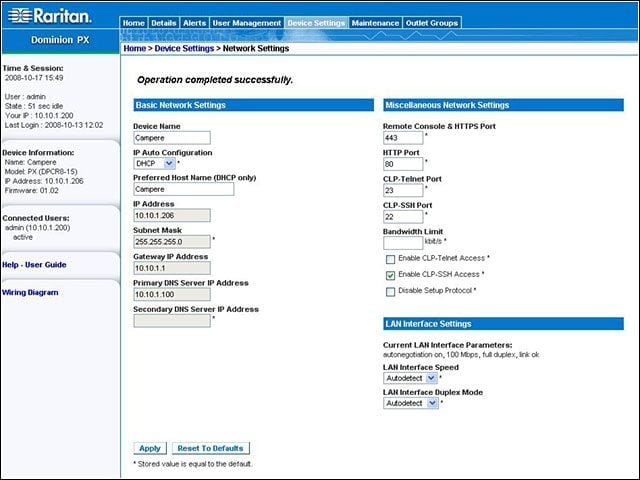The image size is (640, 480).
Task: Click 'admin (10.10.1.200)' connected user
Action: click(37, 227)
